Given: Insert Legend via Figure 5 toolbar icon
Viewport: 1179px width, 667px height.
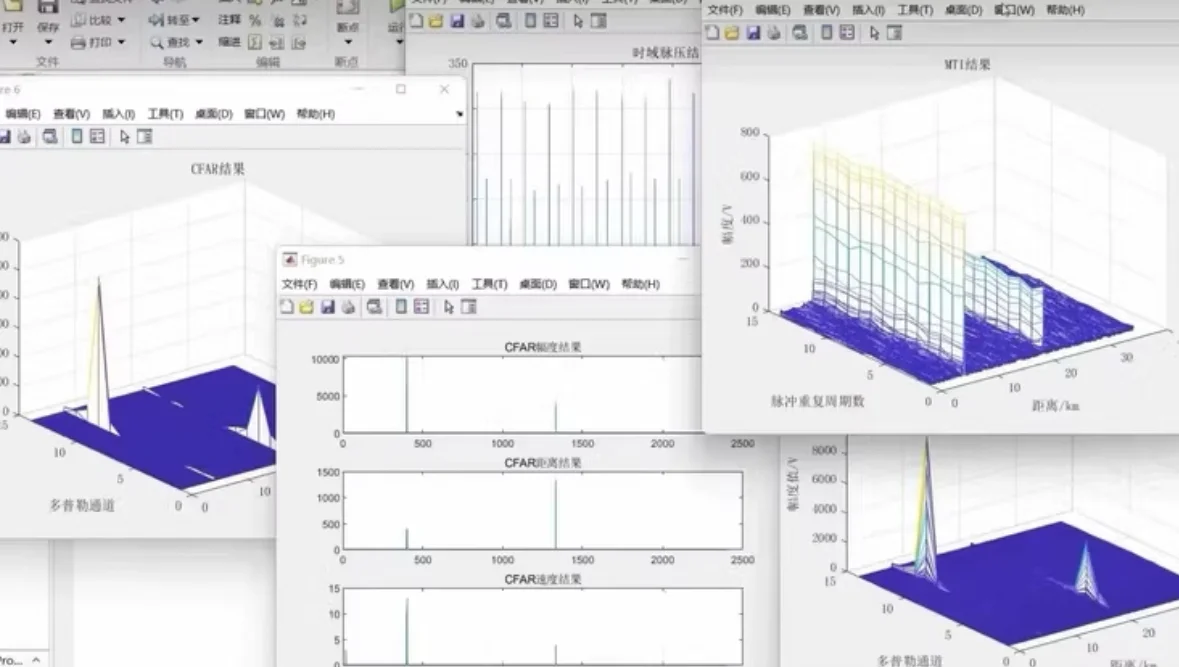Looking at the screenshot, I should click(x=421, y=307).
